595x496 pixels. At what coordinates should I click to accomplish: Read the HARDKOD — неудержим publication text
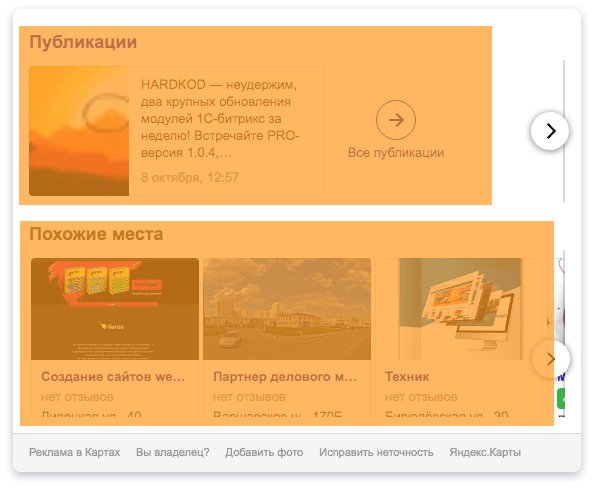point(220,118)
